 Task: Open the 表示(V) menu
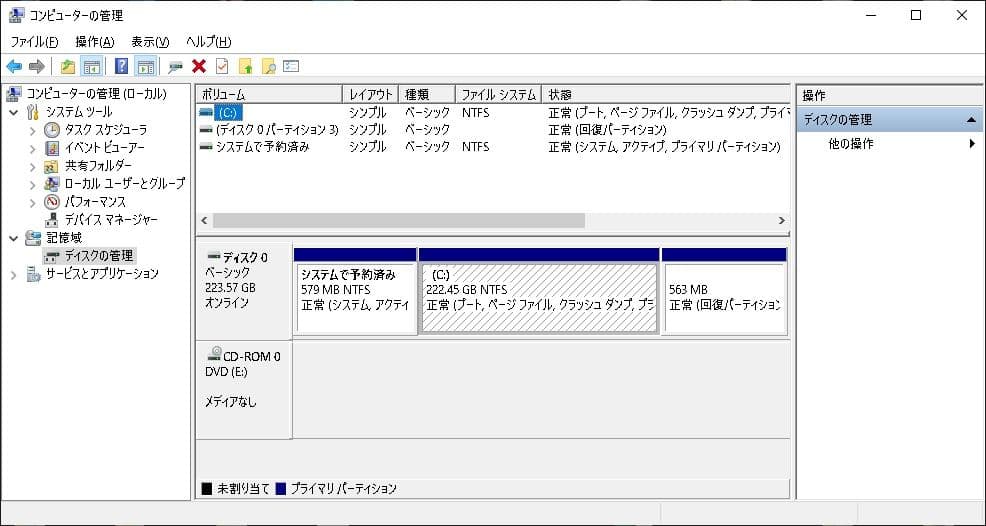click(x=150, y=42)
